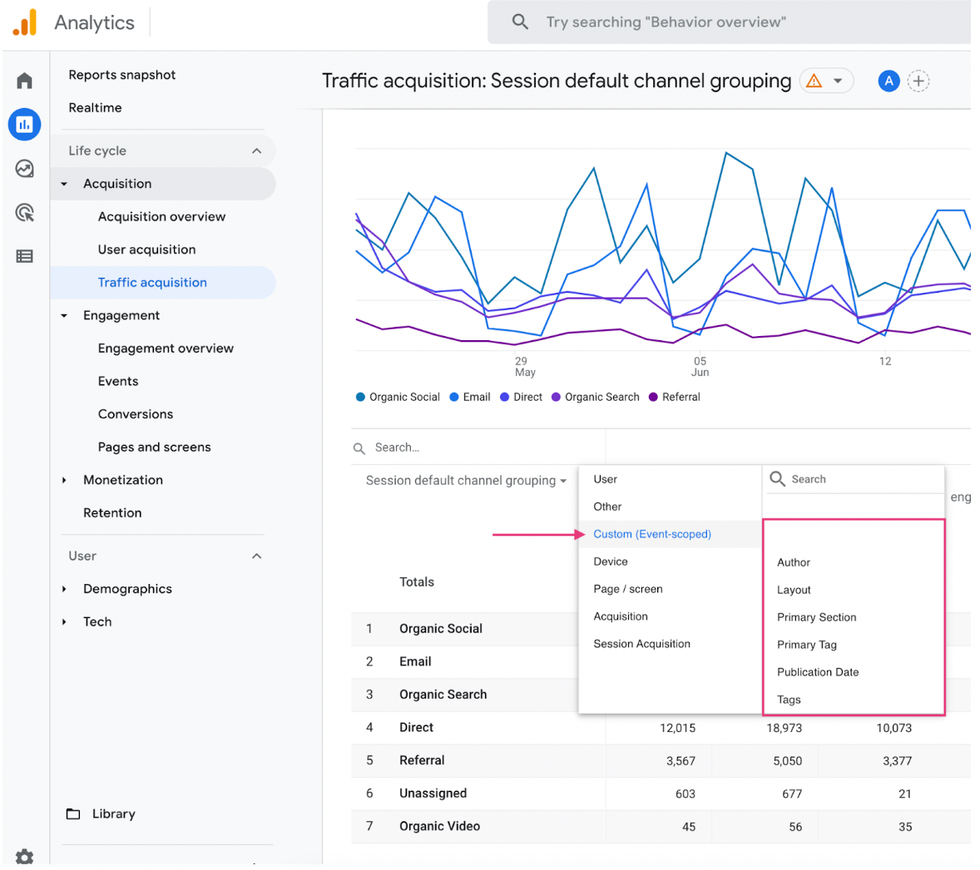This screenshot has height=870, width=980.
Task: Open the orange warning status dropdown
Action: [x=826, y=82]
